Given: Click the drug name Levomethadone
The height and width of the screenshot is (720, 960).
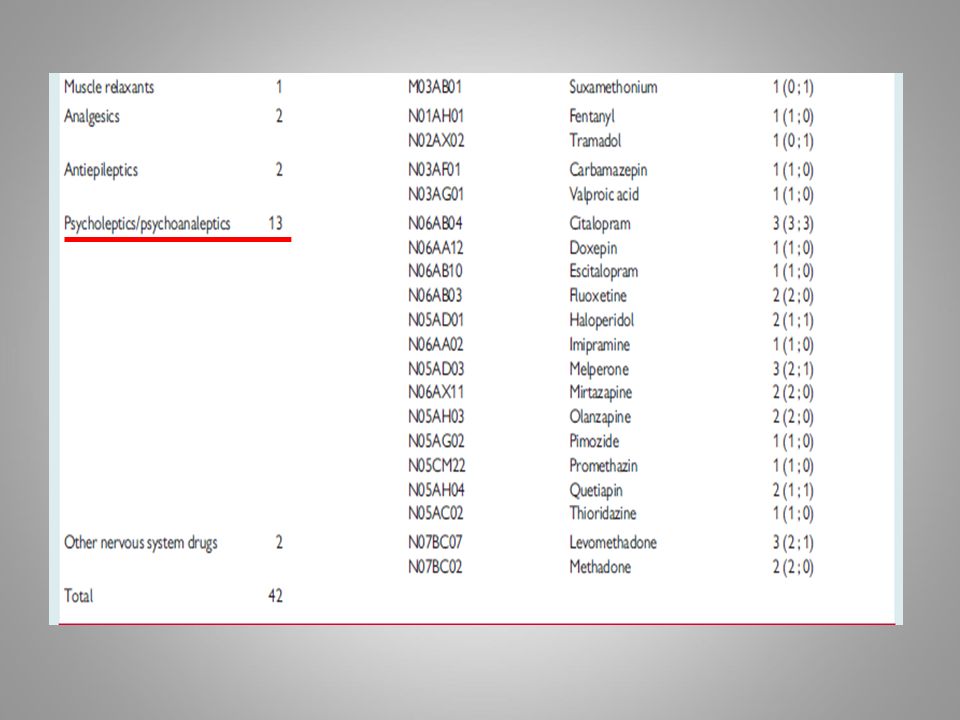Looking at the screenshot, I should (613, 542).
